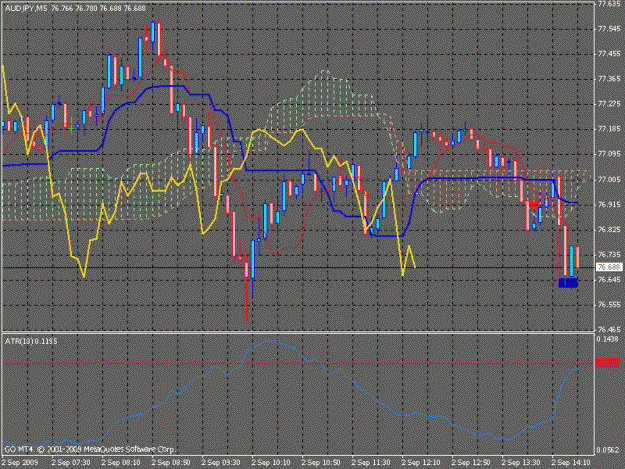Click the 2 Sep 07:30 time label
This screenshot has height=469, width=625.
[x=71, y=463]
